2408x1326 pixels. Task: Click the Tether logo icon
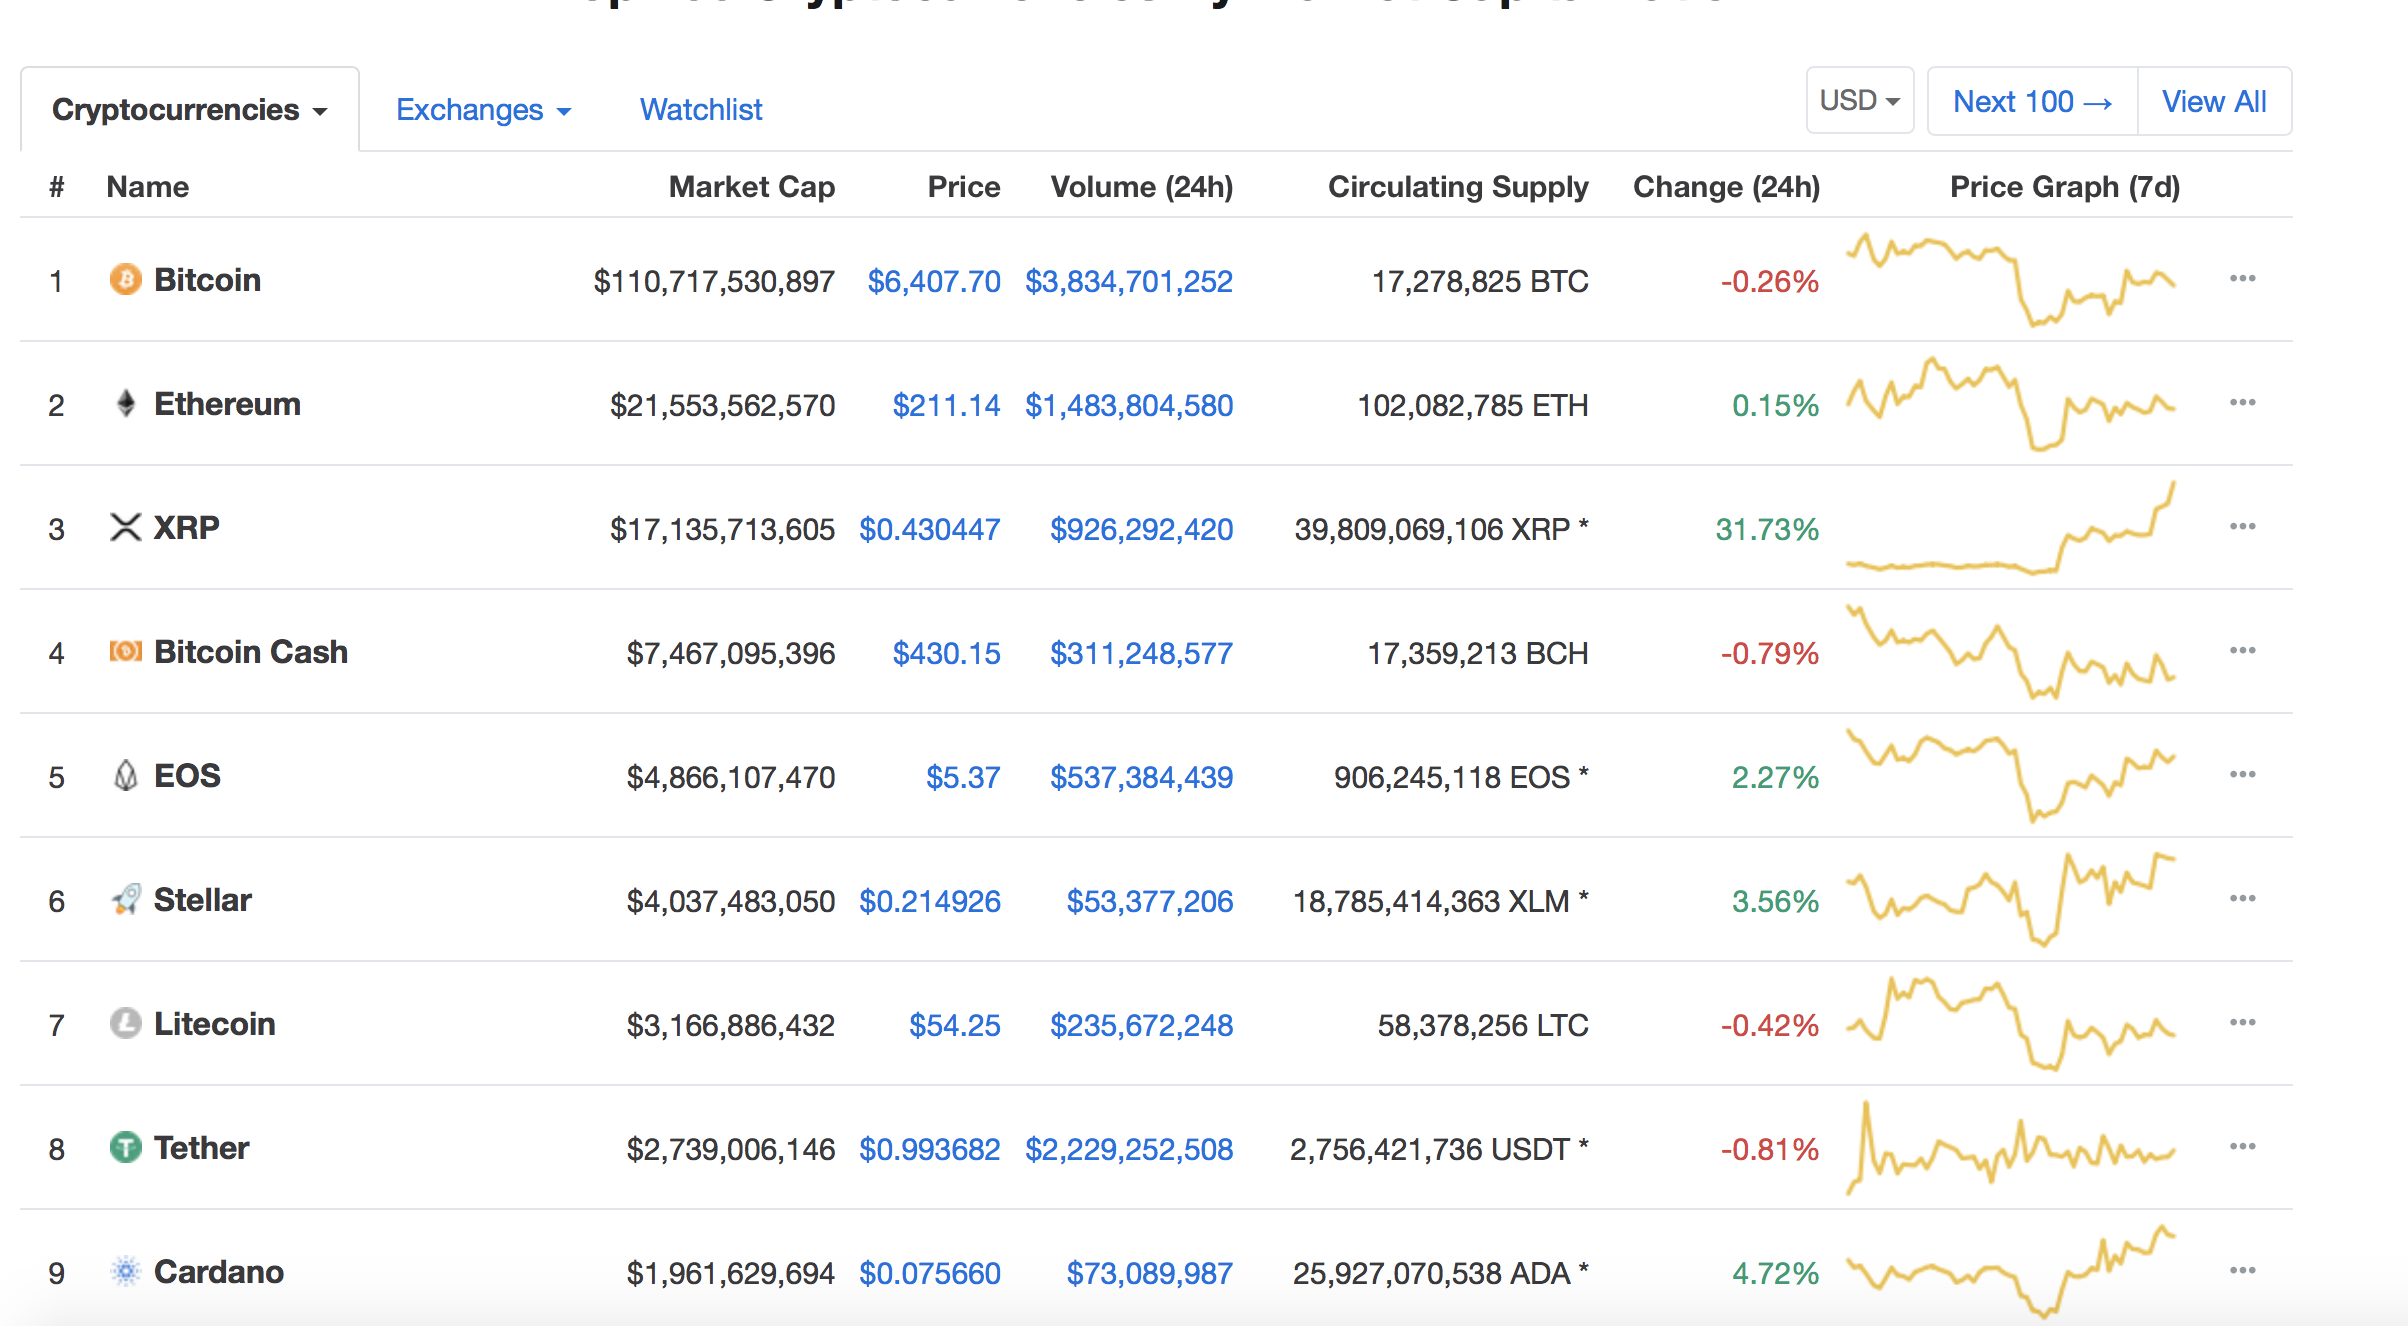[x=125, y=1147]
